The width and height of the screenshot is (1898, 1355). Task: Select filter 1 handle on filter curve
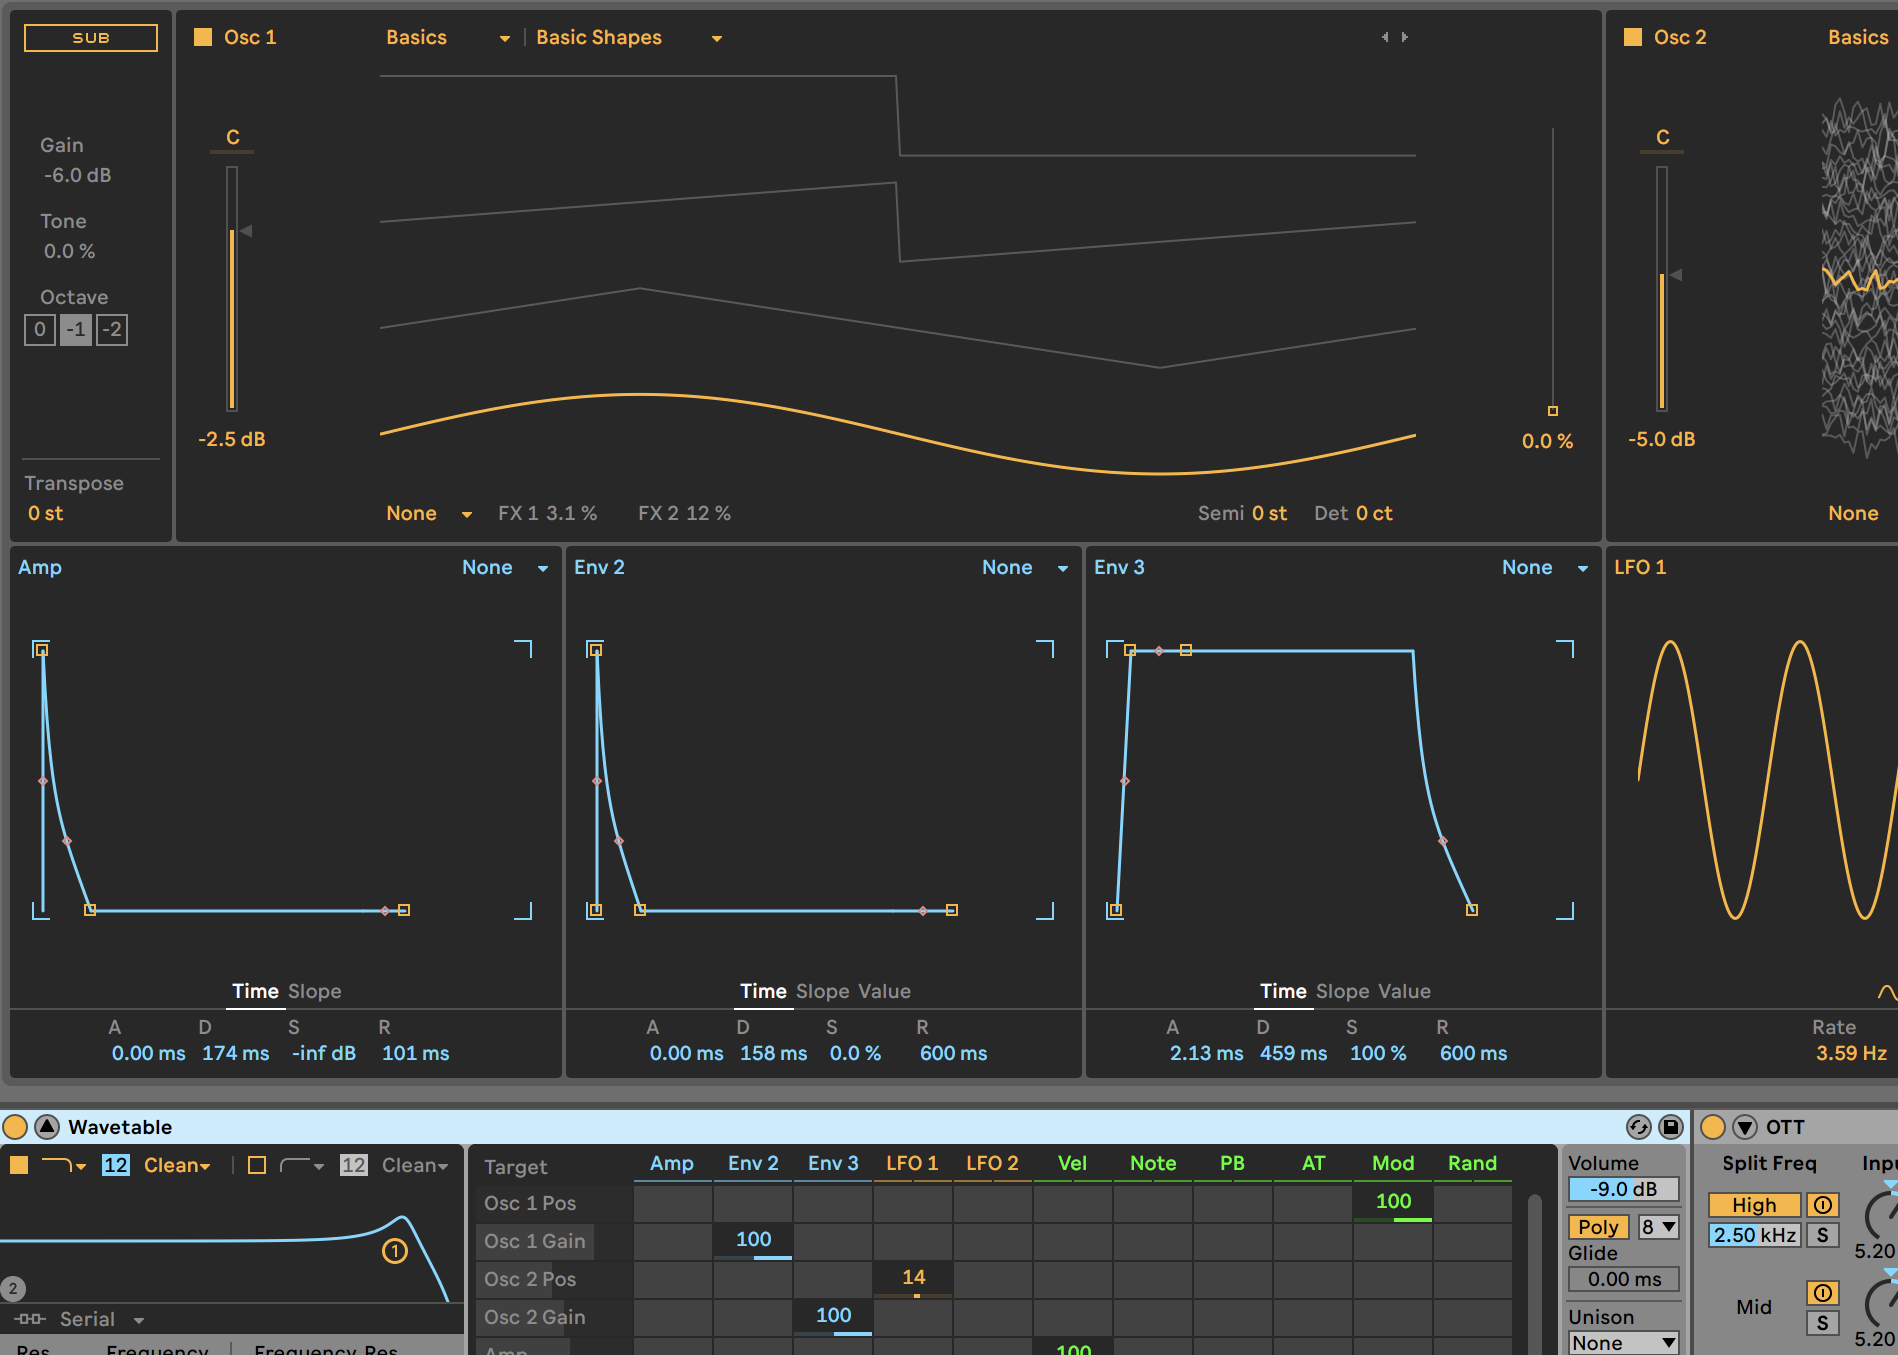[x=395, y=1251]
